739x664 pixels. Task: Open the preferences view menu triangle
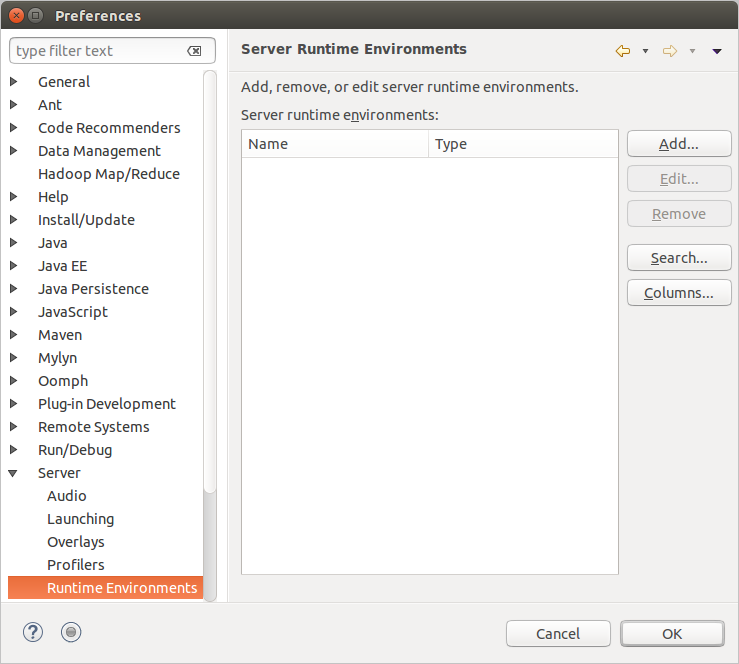[717, 51]
